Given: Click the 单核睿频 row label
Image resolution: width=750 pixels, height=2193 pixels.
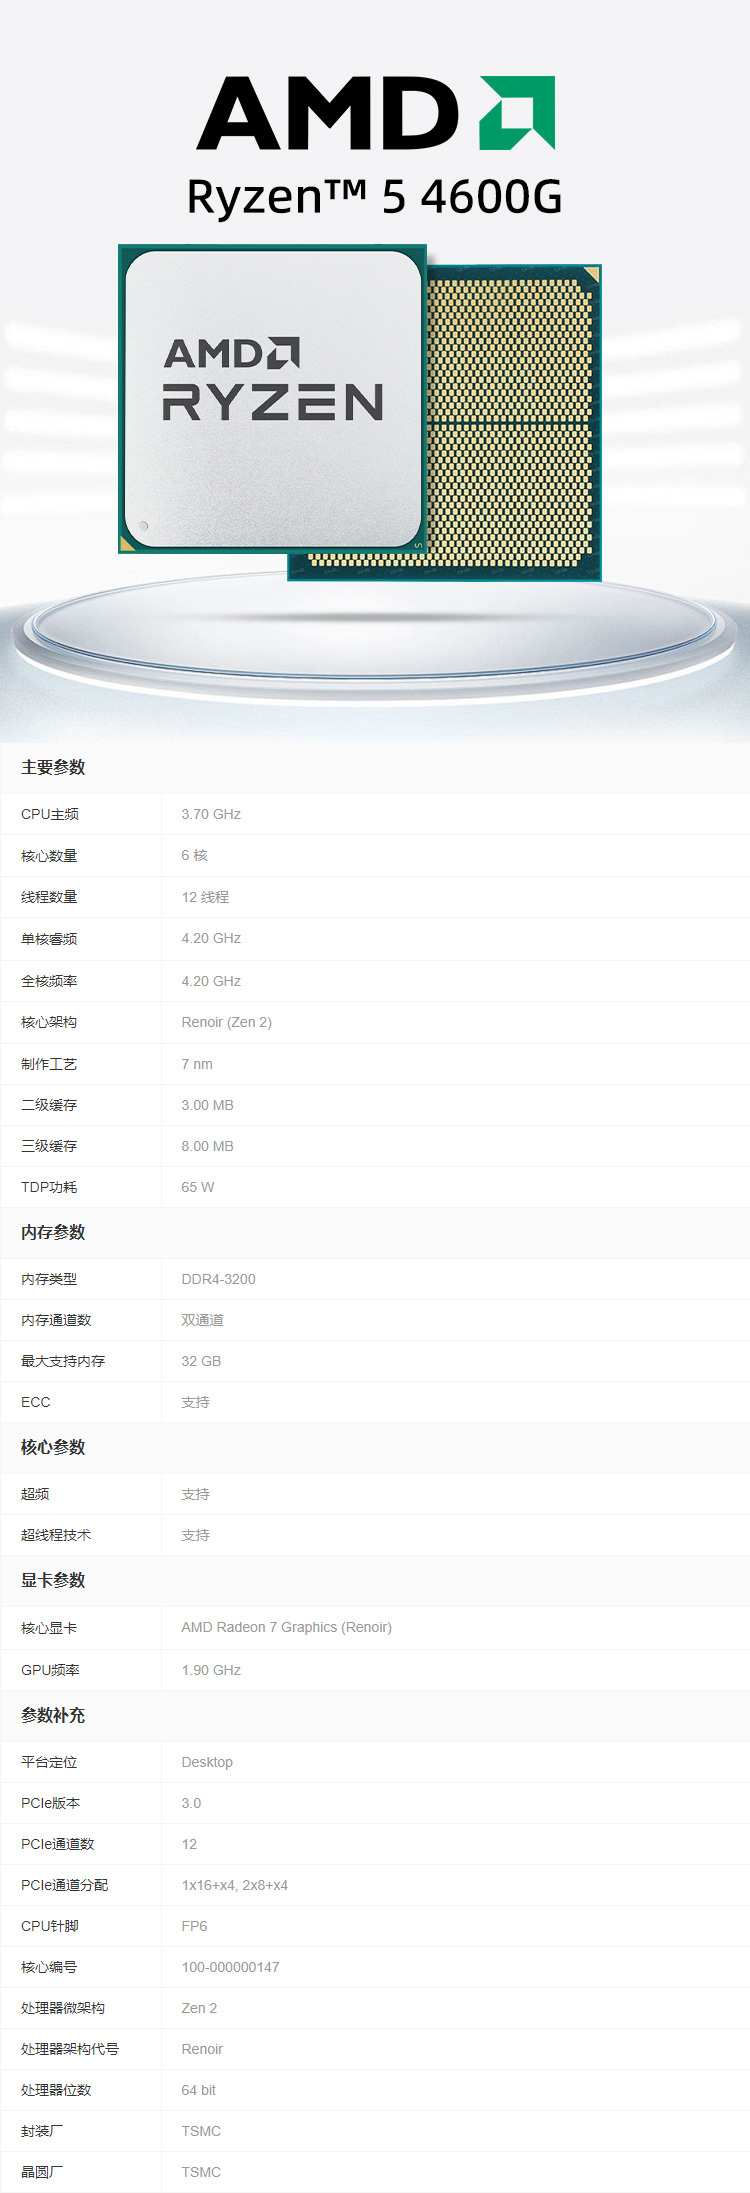Looking at the screenshot, I should [x=49, y=938].
